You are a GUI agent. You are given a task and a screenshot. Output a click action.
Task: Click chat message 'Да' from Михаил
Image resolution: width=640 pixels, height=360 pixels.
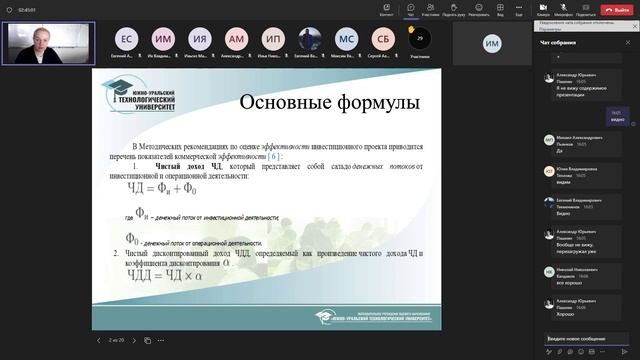[x=559, y=151]
